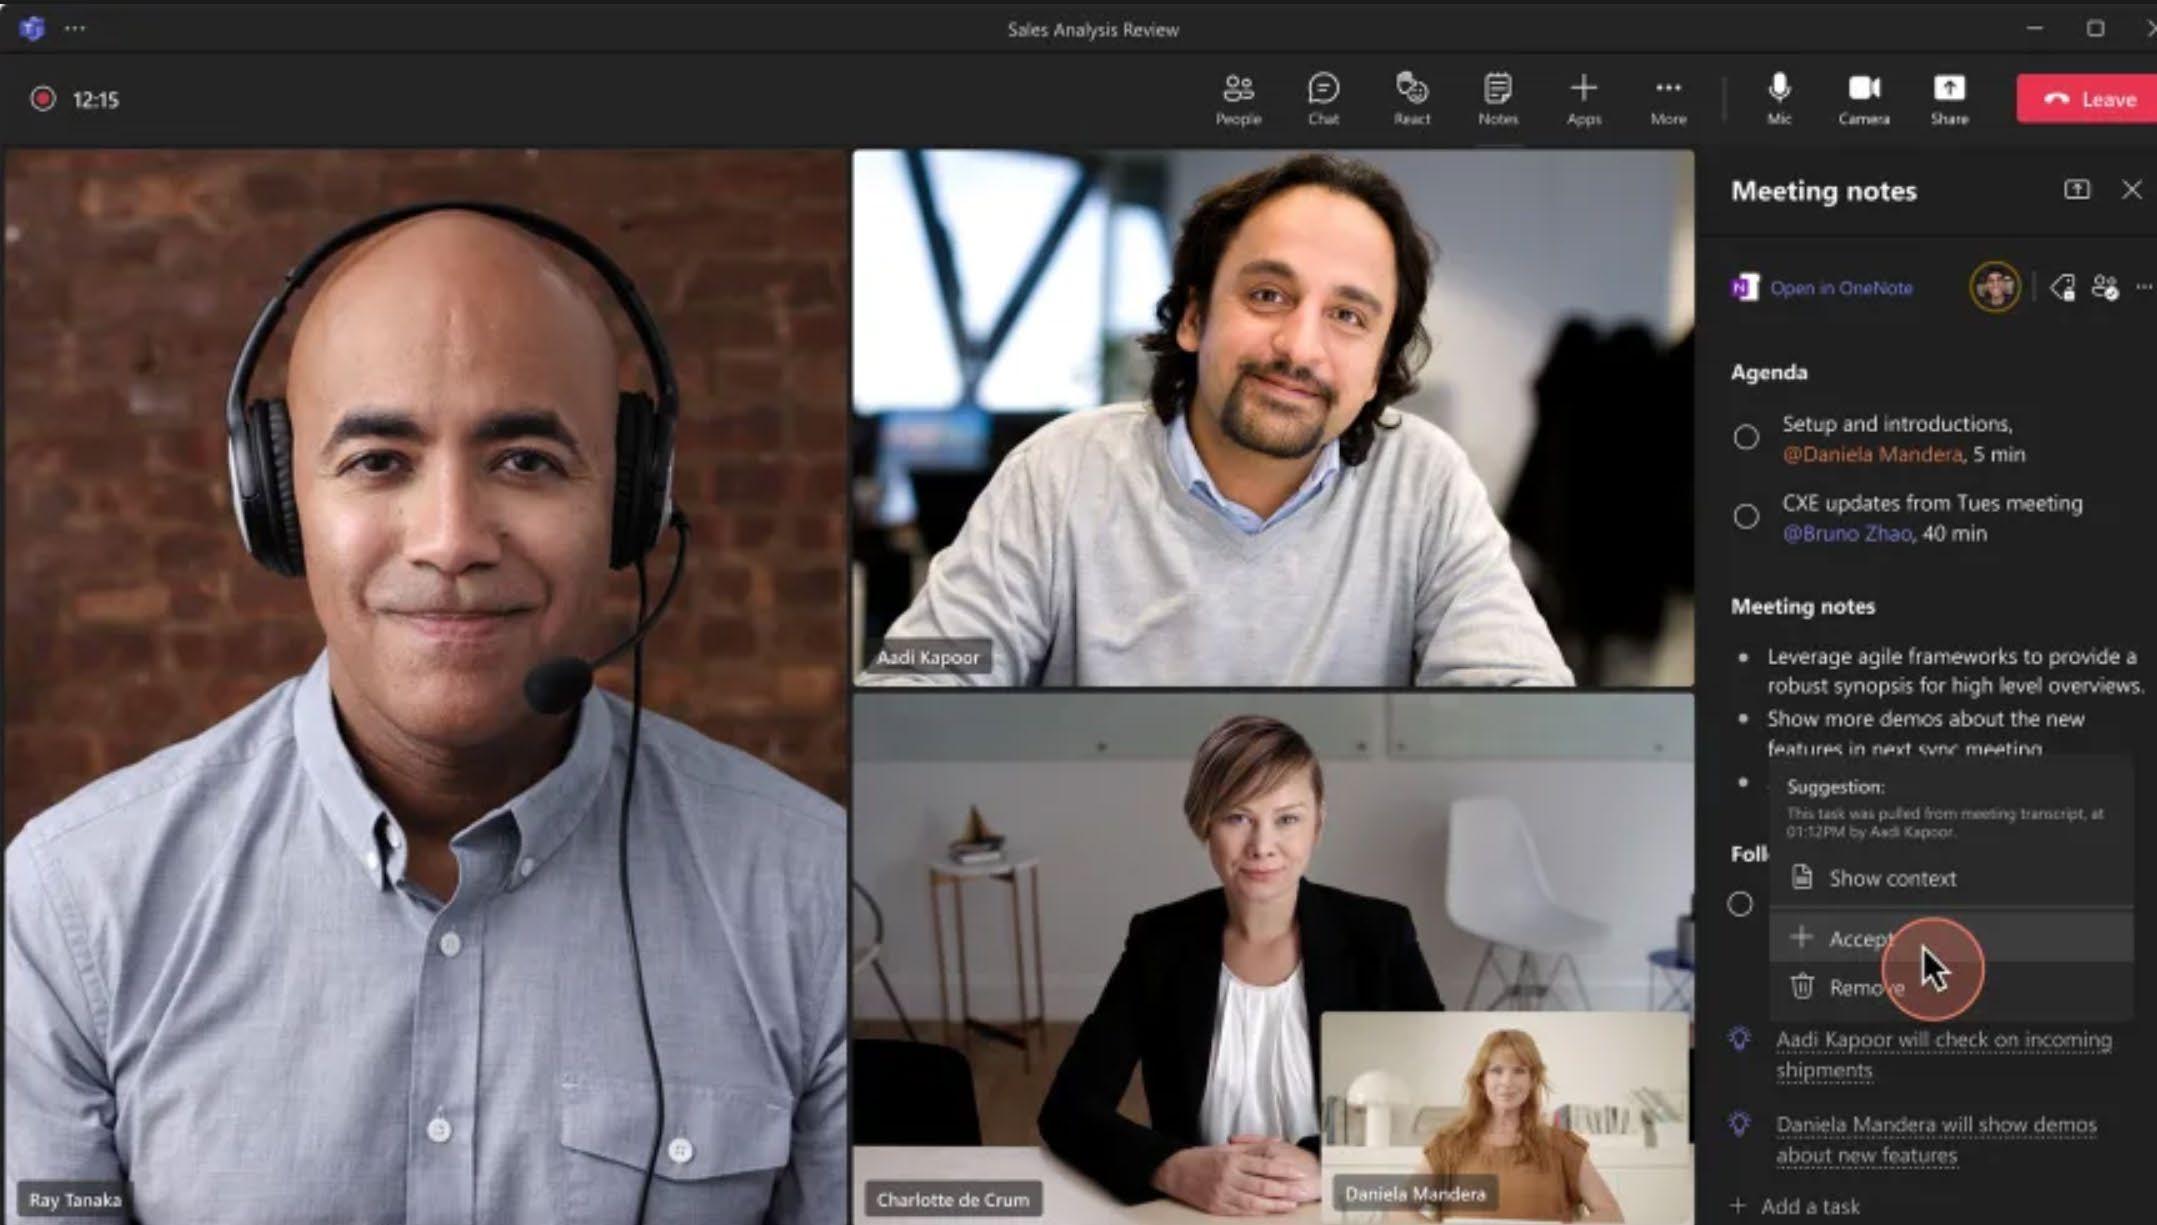Viewport: 2157px width, 1225px height.
Task: Select Show context in the suggestion menu
Action: (x=1891, y=878)
